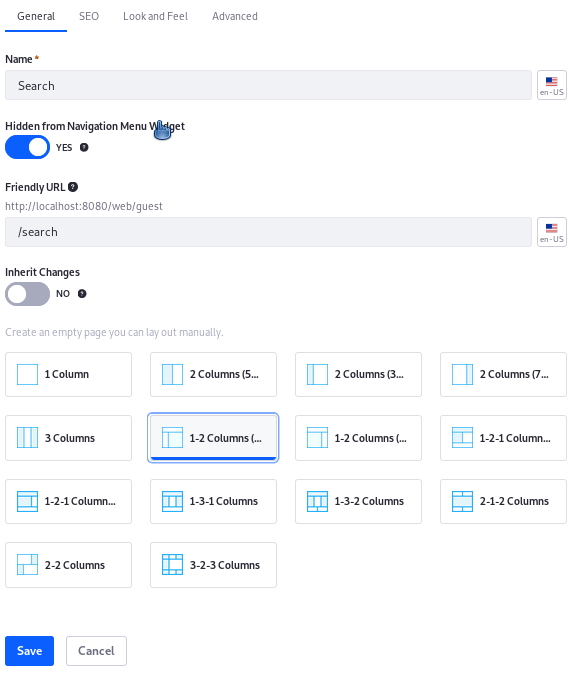Click the Friendly URL input field

coord(268,232)
